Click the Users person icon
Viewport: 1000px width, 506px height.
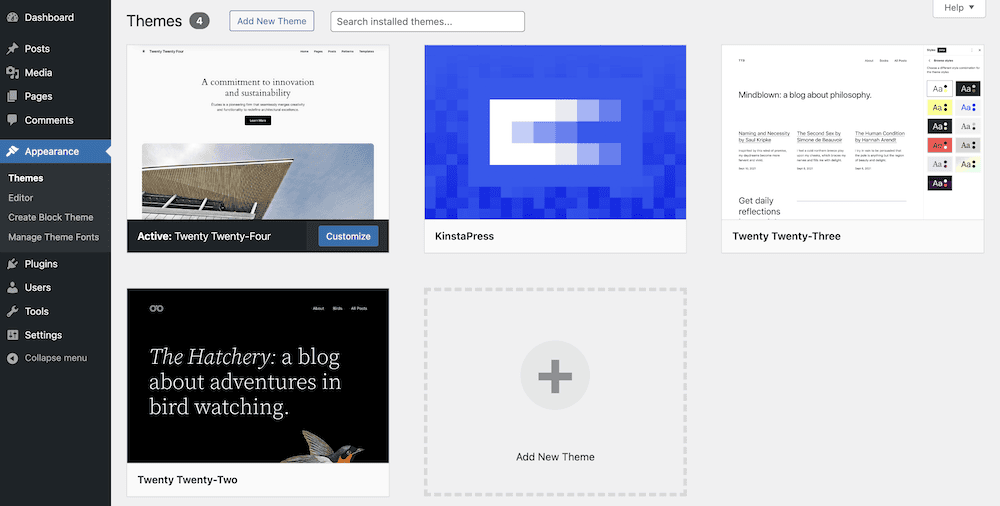[x=12, y=287]
